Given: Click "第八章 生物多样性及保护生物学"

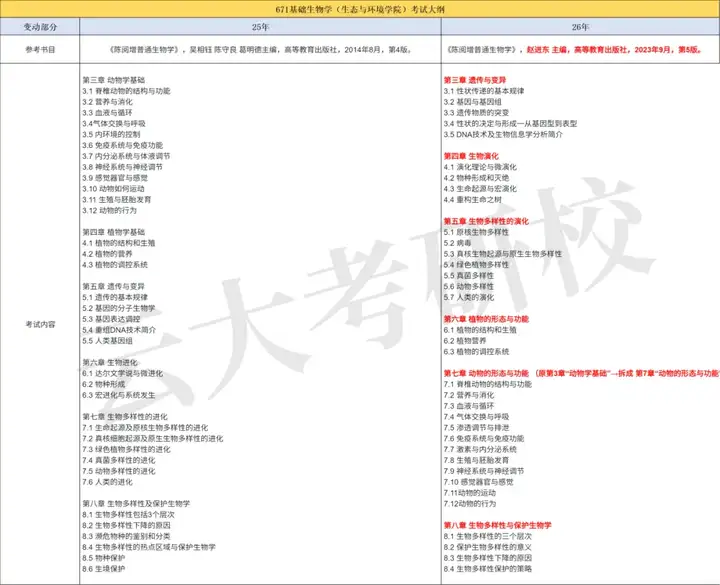Looking at the screenshot, I should click(136, 504).
